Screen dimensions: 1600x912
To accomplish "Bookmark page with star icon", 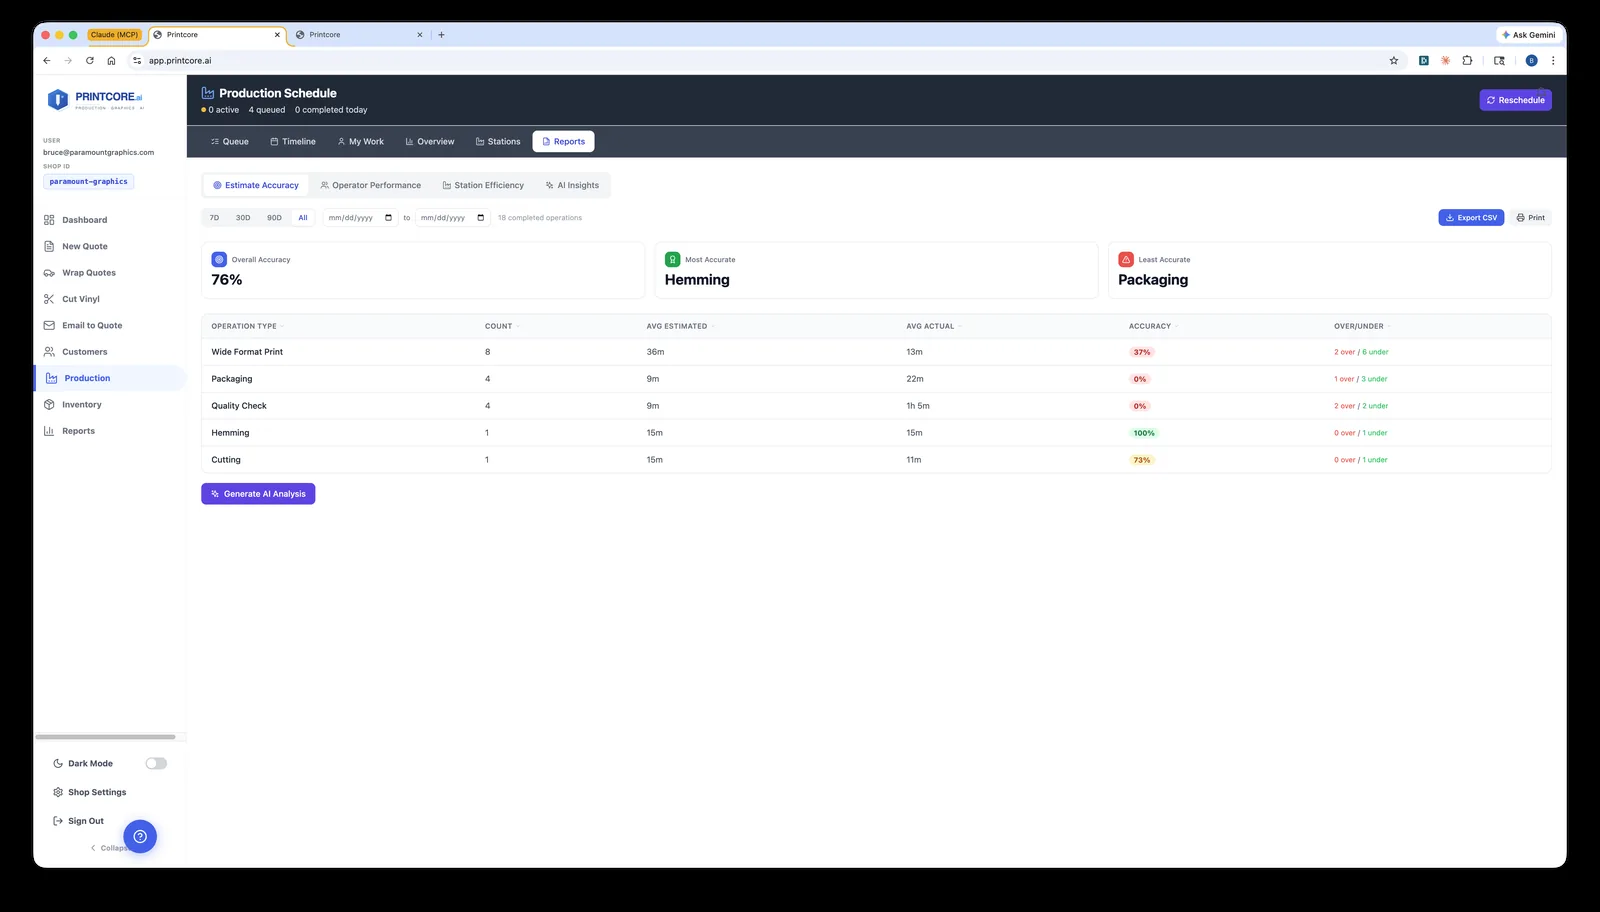I will pyautogui.click(x=1394, y=61).
